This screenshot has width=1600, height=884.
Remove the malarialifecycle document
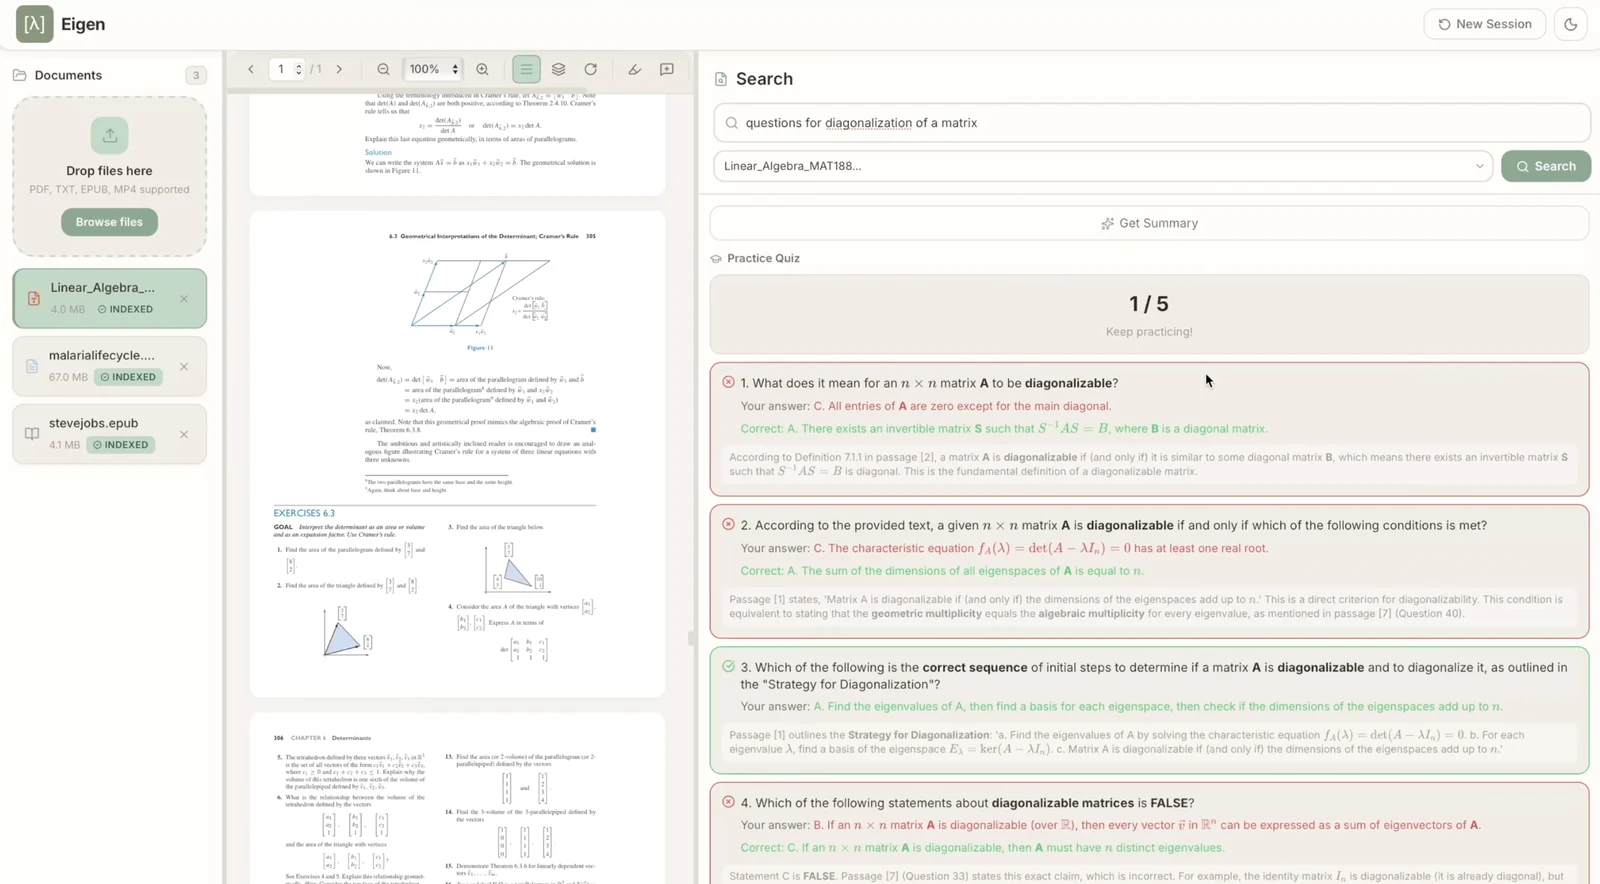pyautogui.click(x=184, y=366)
